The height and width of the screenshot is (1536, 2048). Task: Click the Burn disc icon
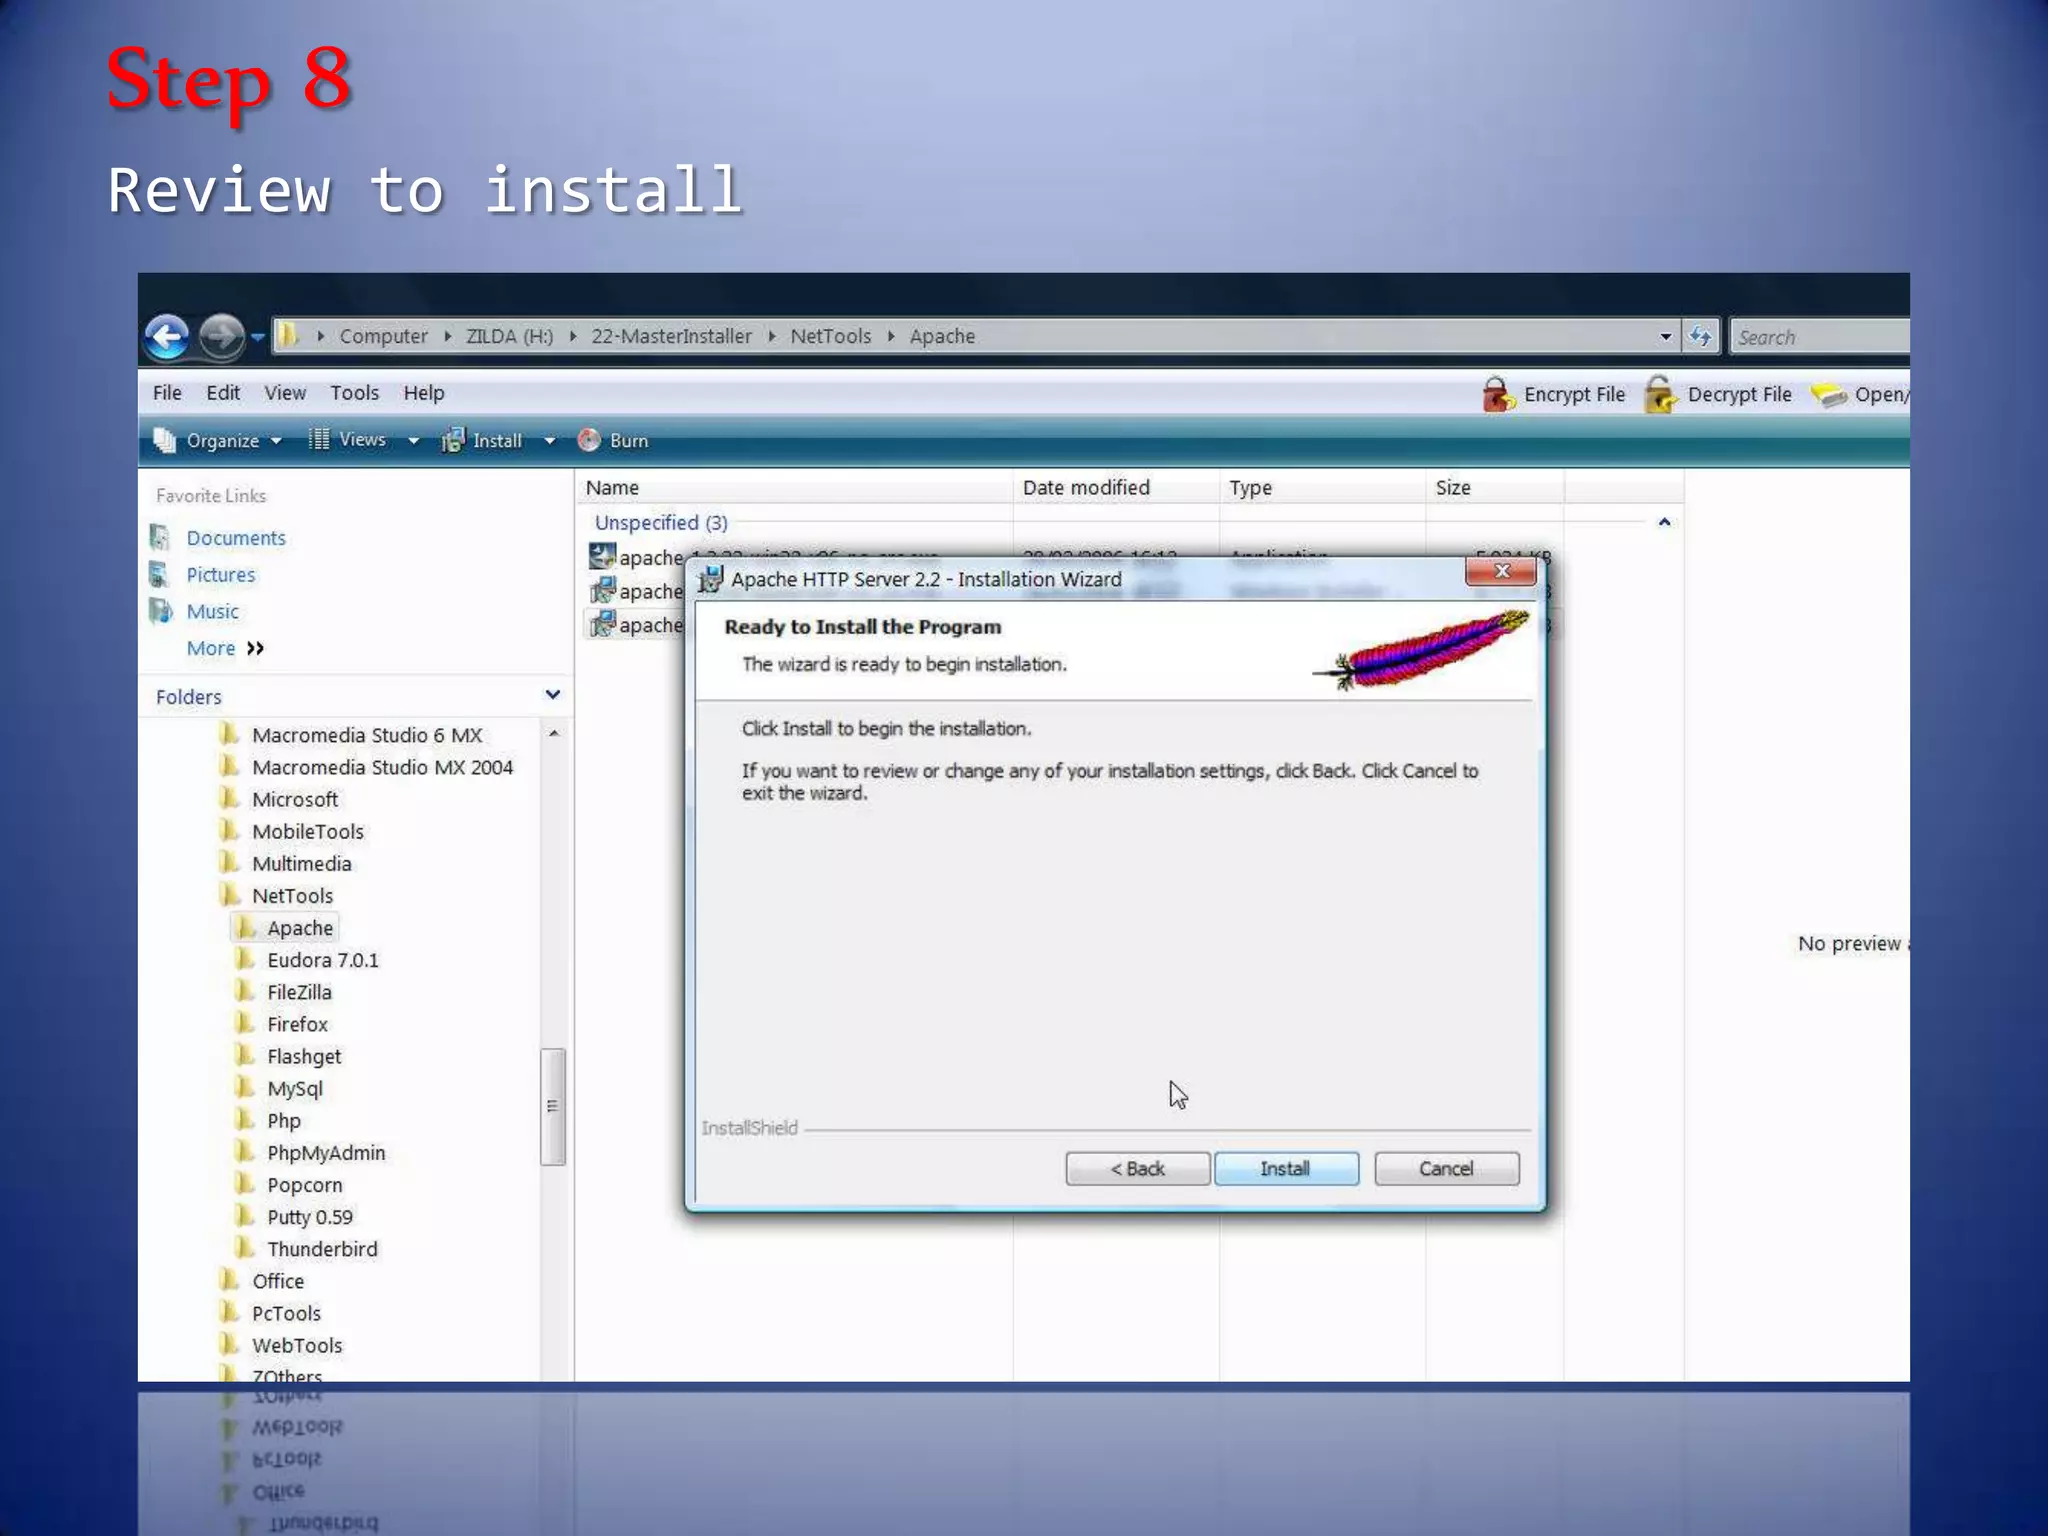pos(589,440)
